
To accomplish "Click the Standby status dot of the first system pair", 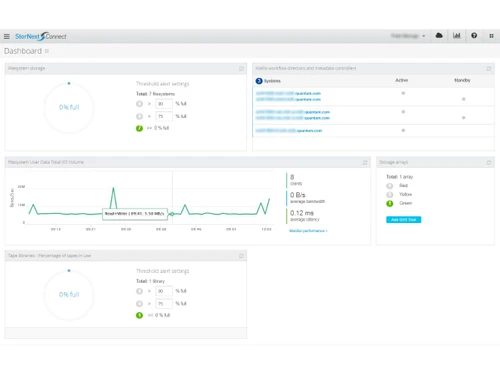I will click(x=463, y=99).
